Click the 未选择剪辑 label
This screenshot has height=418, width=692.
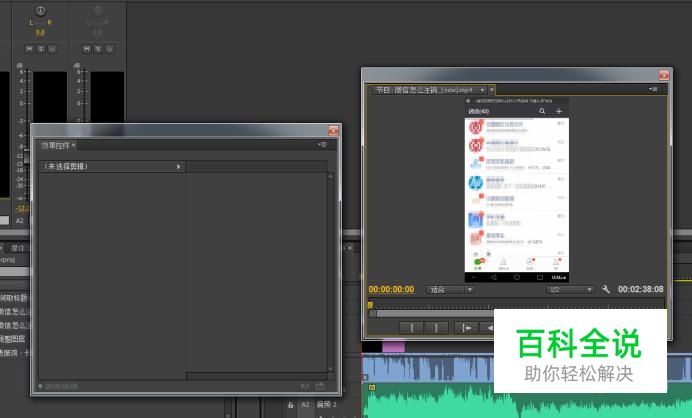(x=66, y=166)
